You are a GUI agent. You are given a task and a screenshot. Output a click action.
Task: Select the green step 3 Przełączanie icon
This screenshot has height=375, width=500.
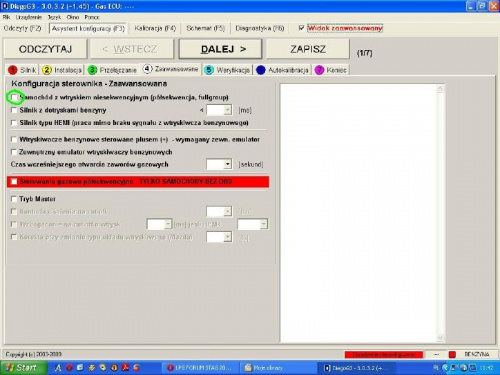click(92, 70)
